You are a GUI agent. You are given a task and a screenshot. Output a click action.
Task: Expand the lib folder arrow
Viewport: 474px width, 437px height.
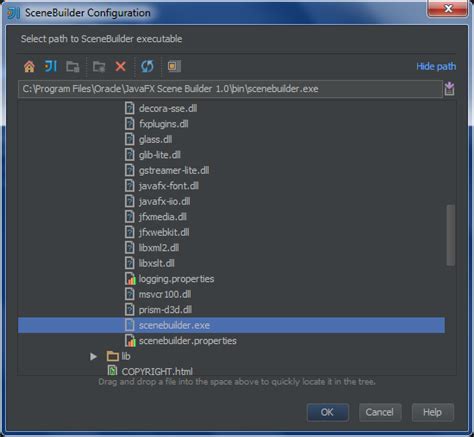(x=94, y=356)
